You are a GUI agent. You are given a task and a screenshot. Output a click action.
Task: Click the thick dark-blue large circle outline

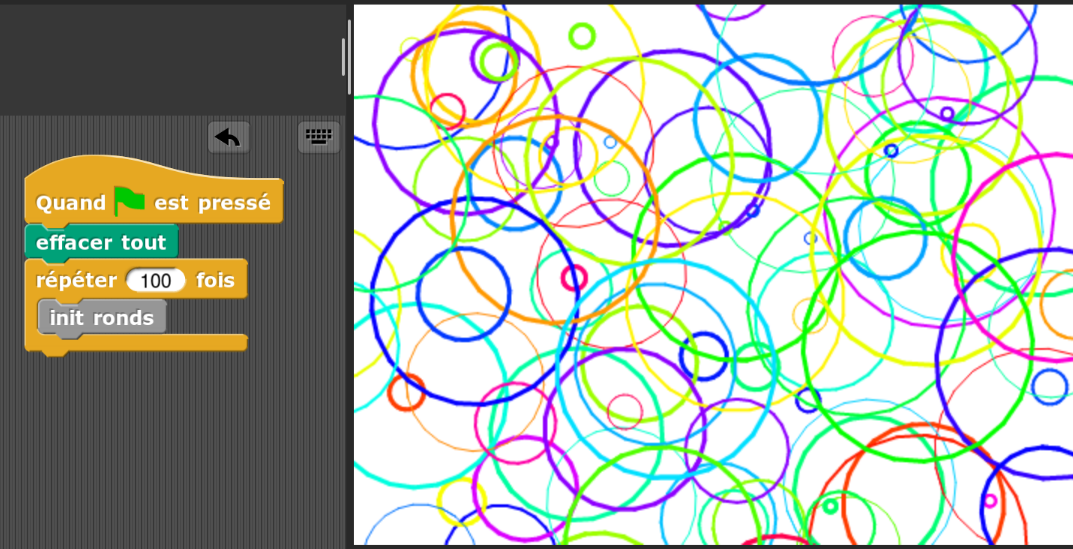(374, 300)
